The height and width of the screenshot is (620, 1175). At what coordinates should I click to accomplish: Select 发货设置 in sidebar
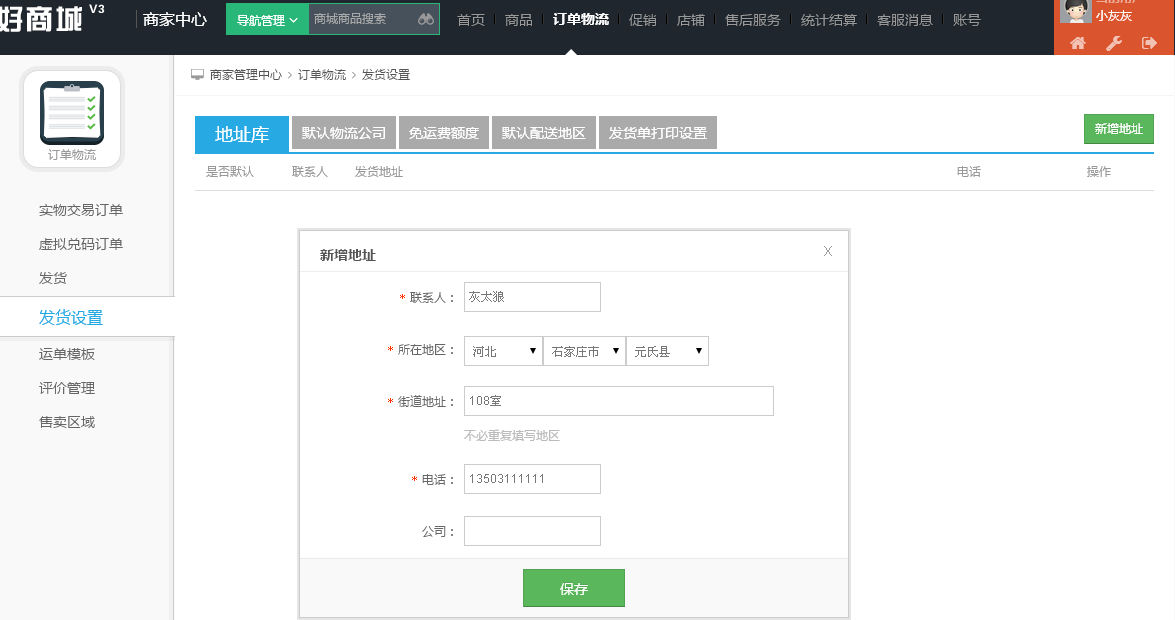point(70,317)
